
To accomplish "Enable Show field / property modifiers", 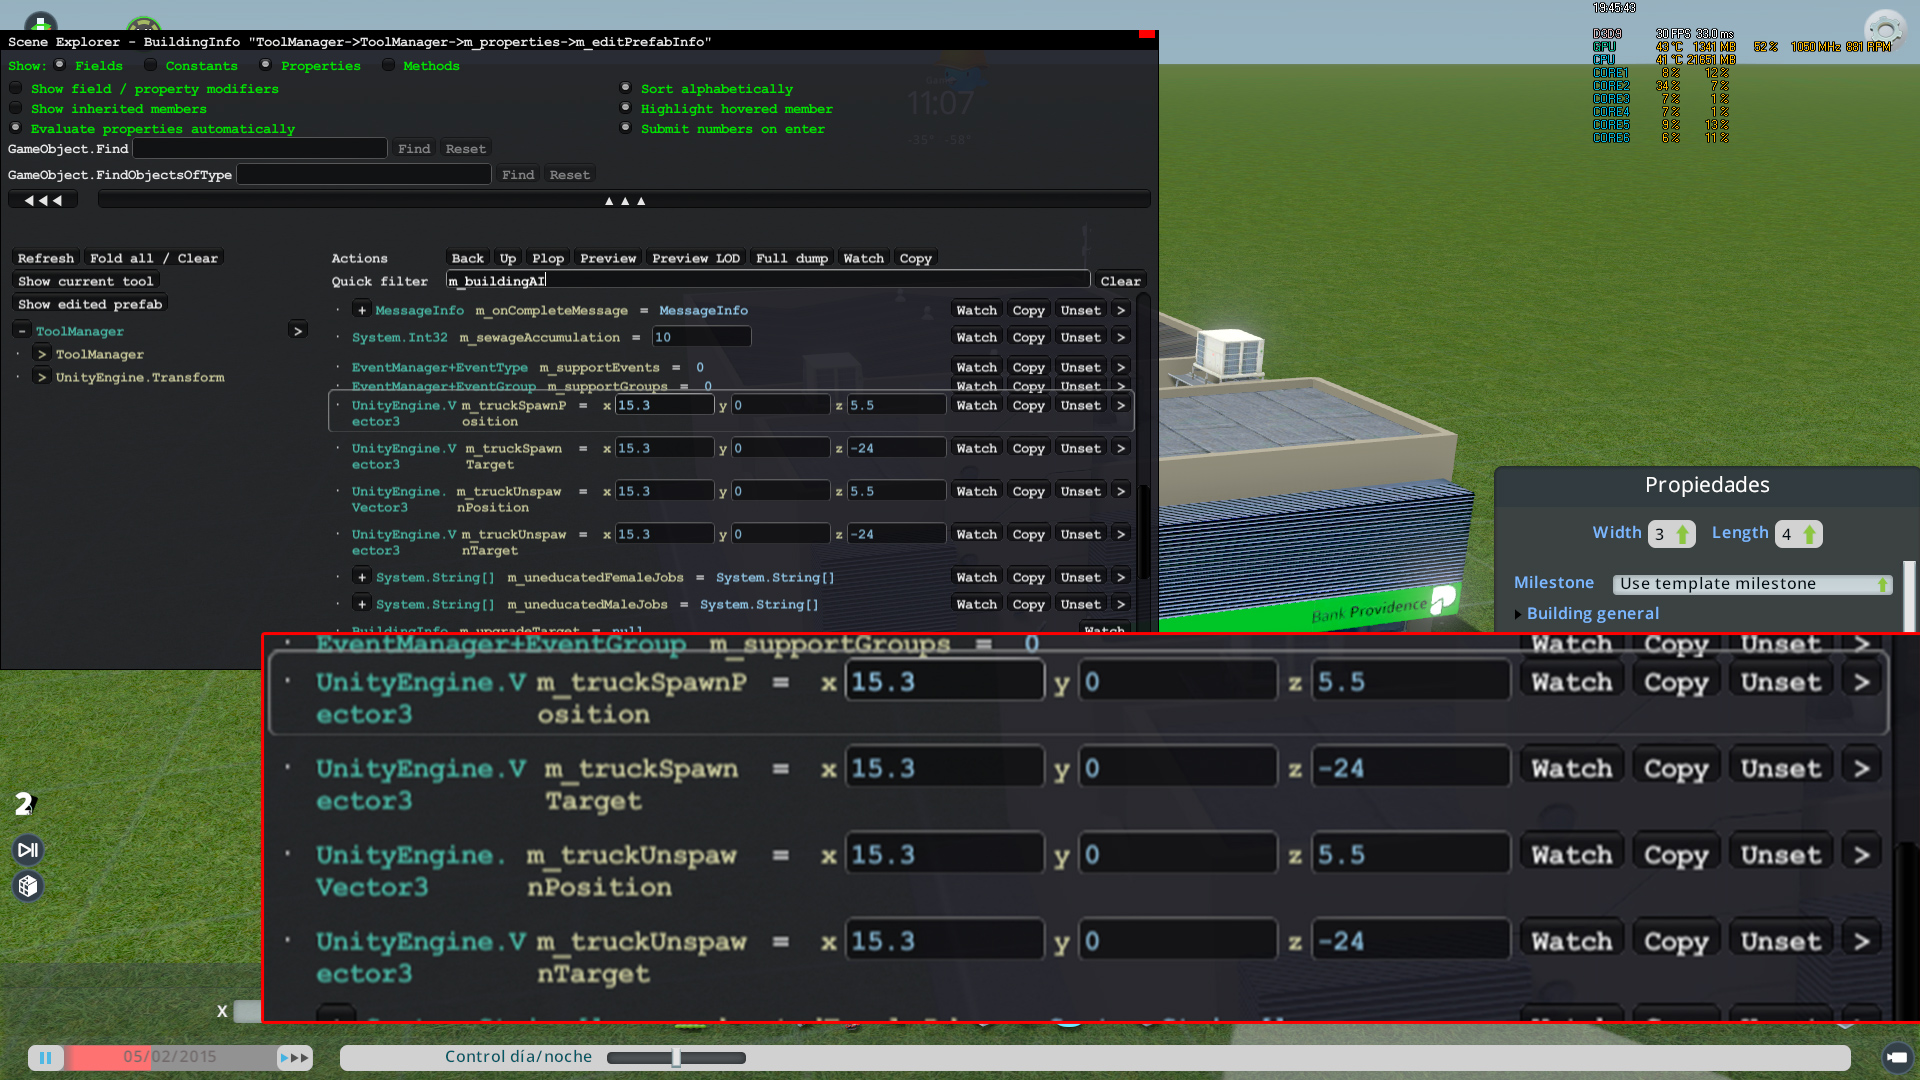I will point(16,88).
